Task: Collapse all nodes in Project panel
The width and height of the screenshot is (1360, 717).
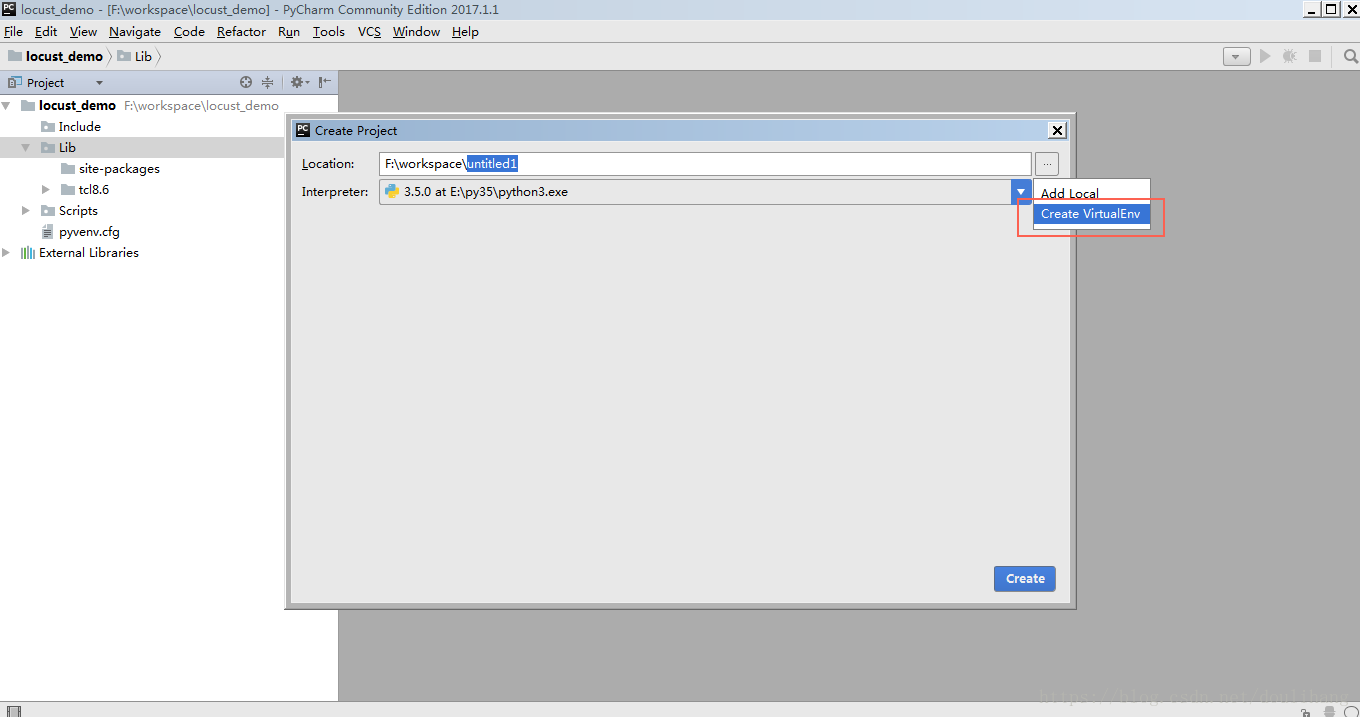Action: tap(267, 83)
